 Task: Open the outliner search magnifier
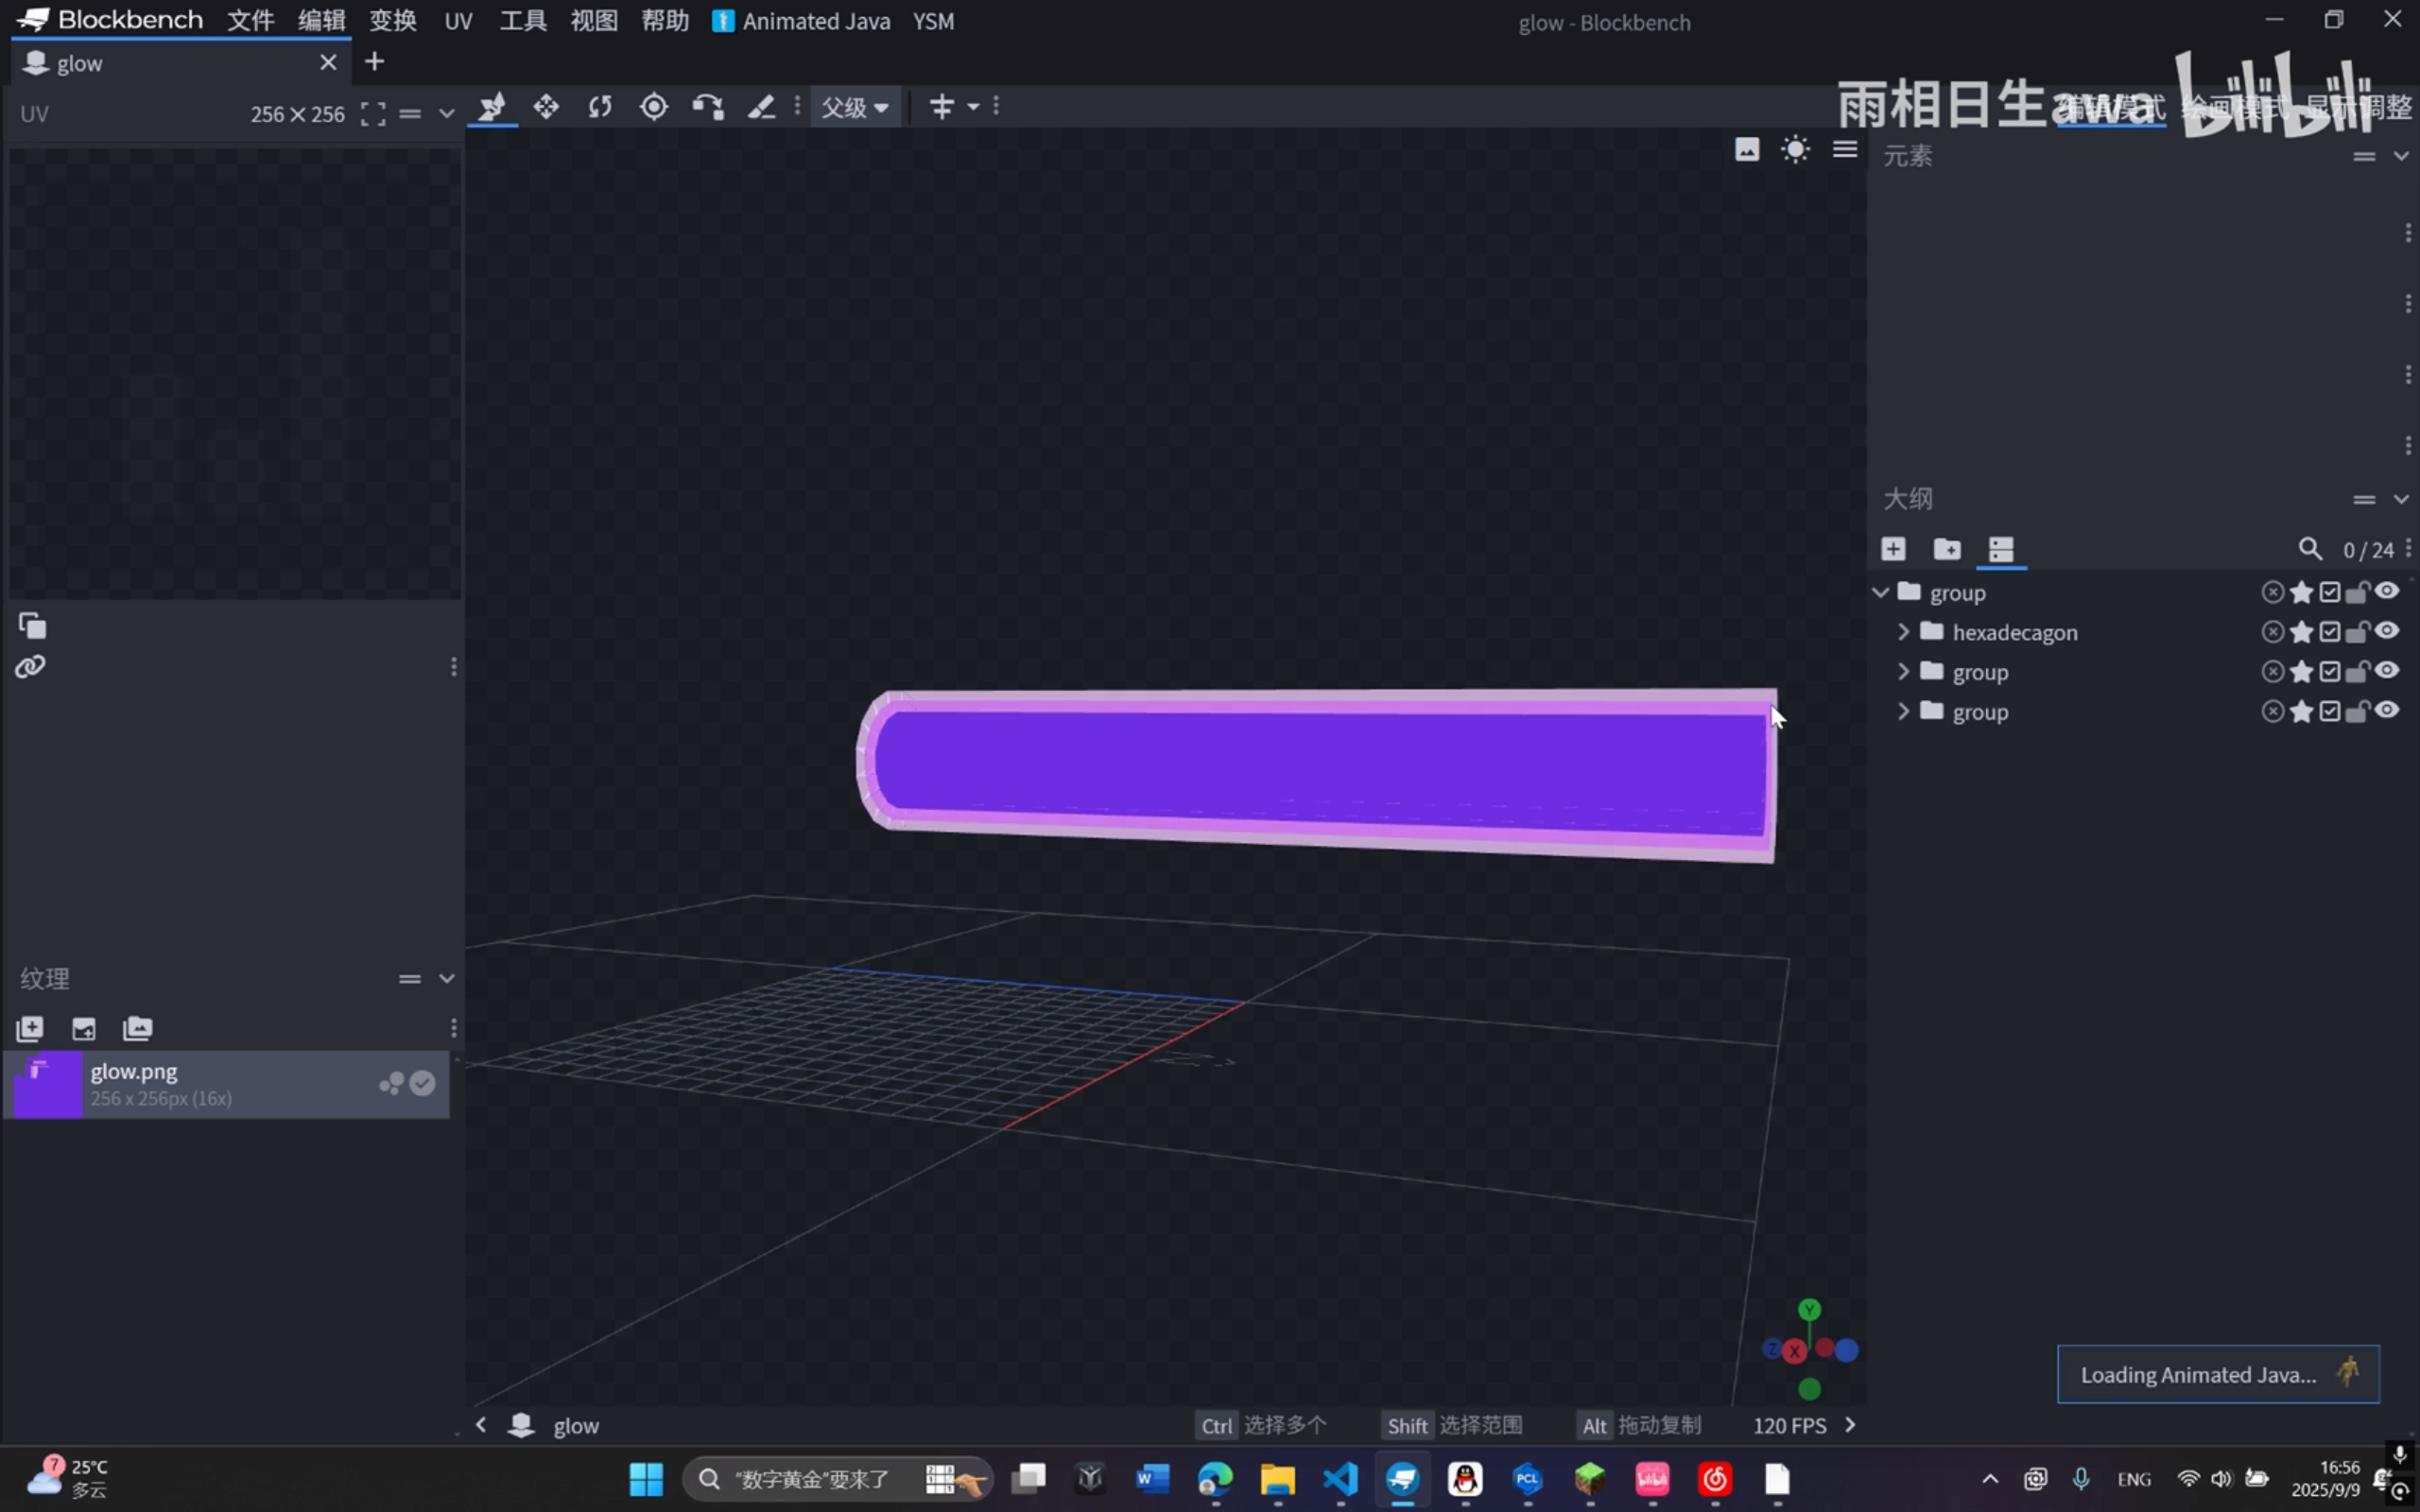point(2309,549)
